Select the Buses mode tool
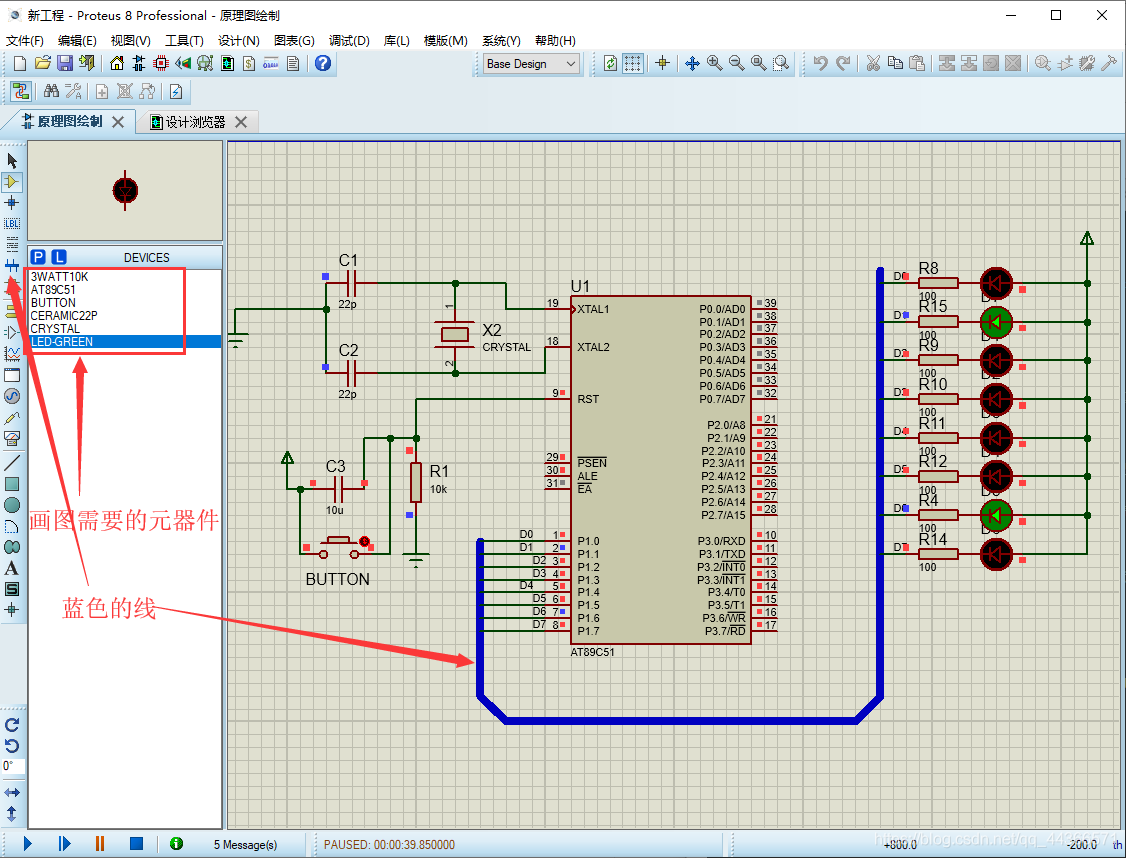Image resolution: width=1126 pixels, height=858 pixels. [12, 266]
